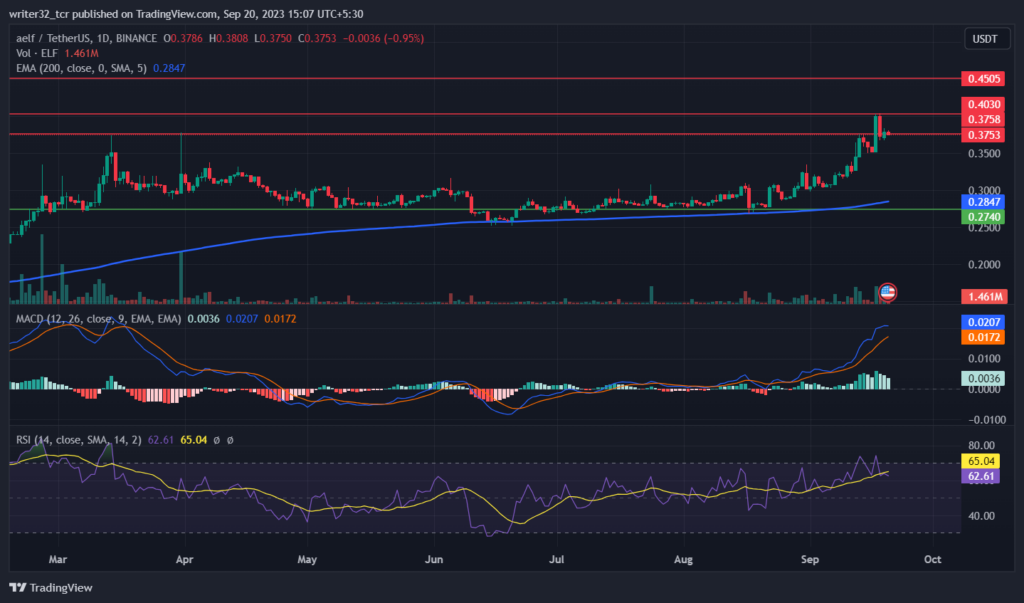The height and width of the screenshot is (603, 1024).
Task: Click the 0.0100 MACD scale label
Action: tap(984, 359)
